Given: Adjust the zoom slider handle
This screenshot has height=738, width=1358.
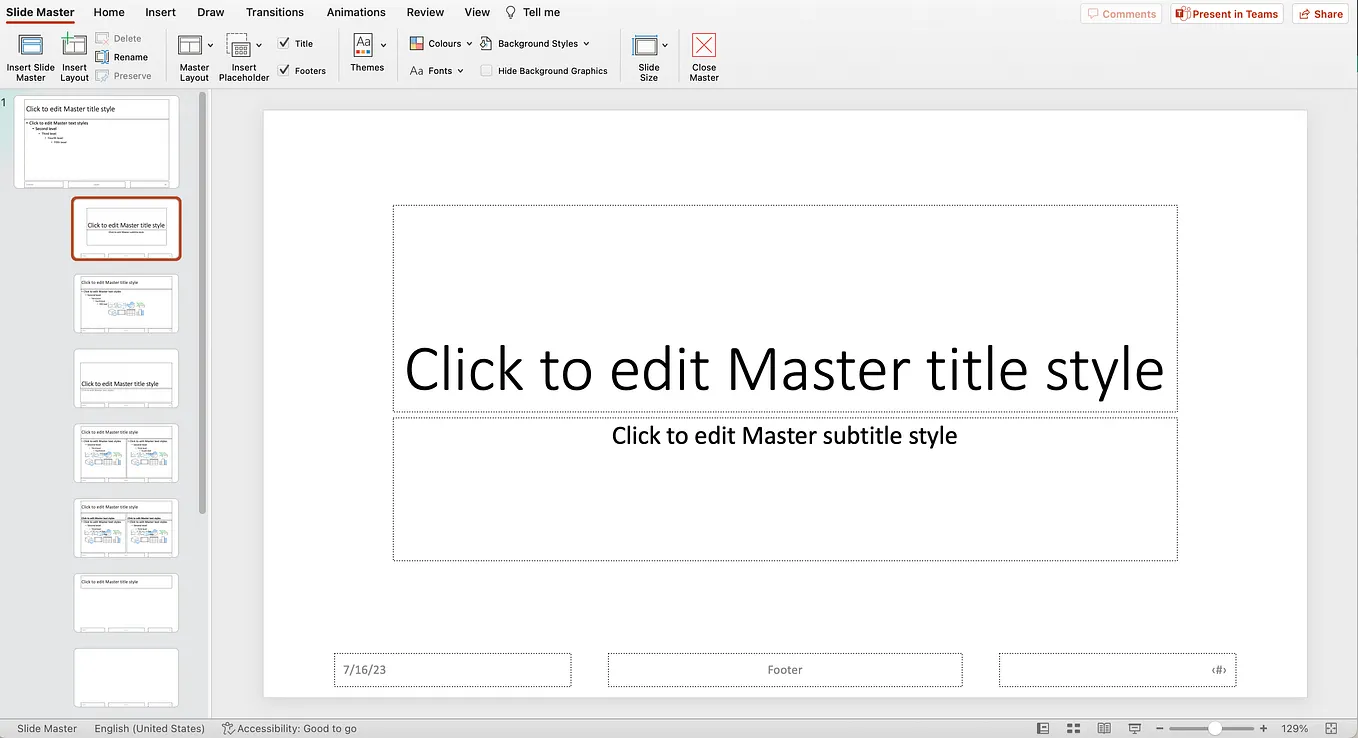Looking at the screenshot, I should [1214, 728].
